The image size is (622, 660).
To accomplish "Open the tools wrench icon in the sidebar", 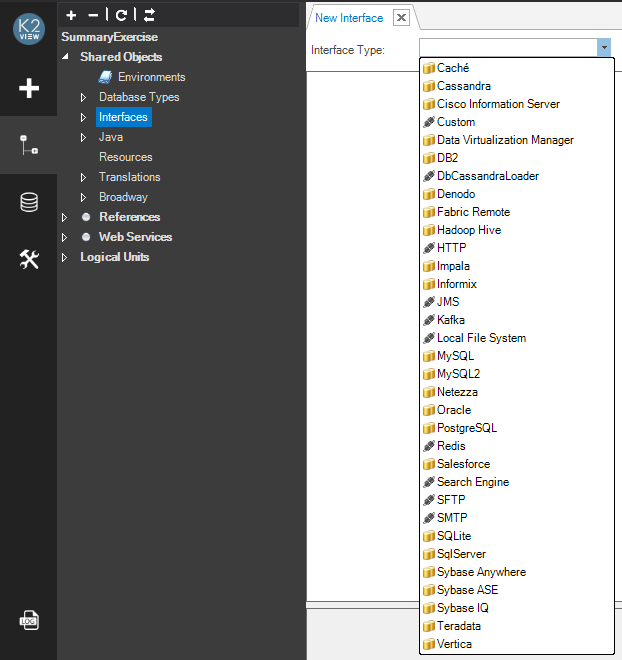I will [x=29, y=260].
